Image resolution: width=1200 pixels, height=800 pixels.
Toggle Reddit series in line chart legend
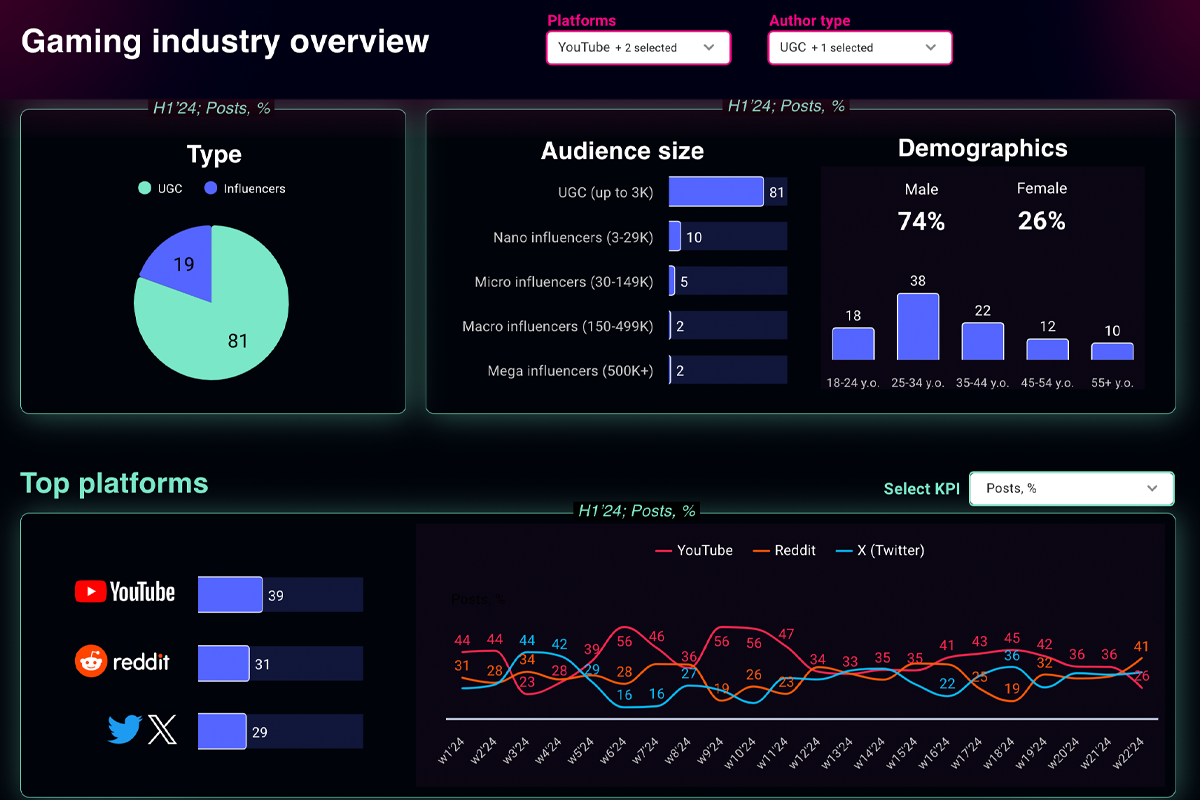(785, 550)
